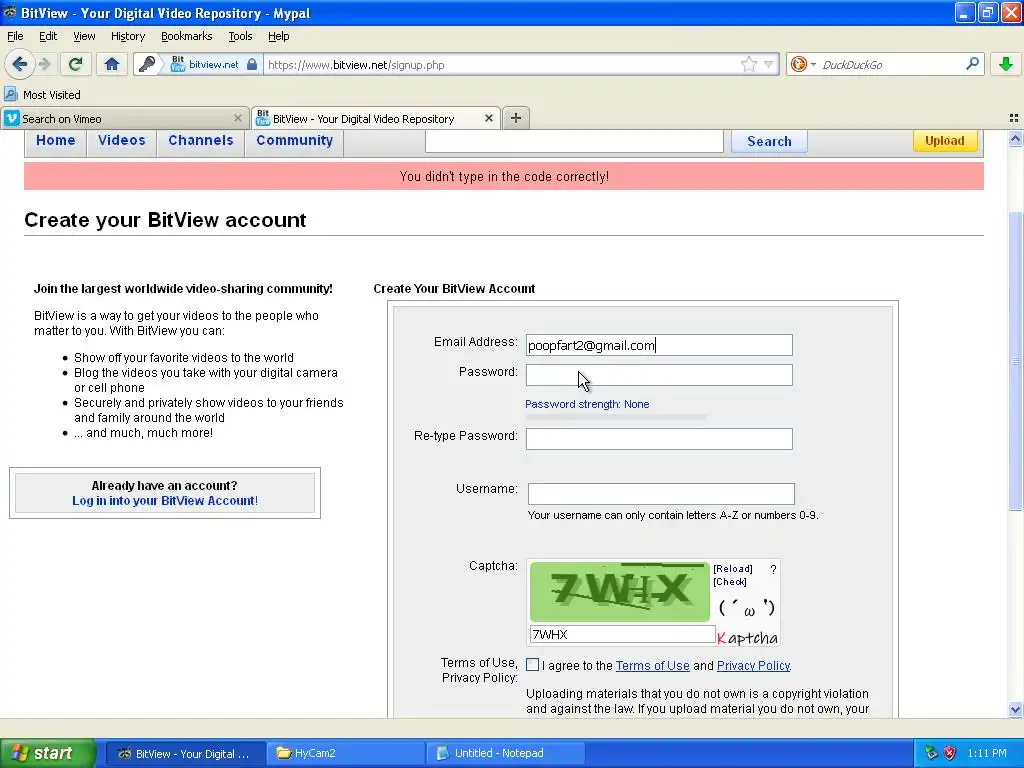The height and width of the screenshot is (768, 1024).
Task: Open the Videos nav link
Action: [x=121, y=140]
